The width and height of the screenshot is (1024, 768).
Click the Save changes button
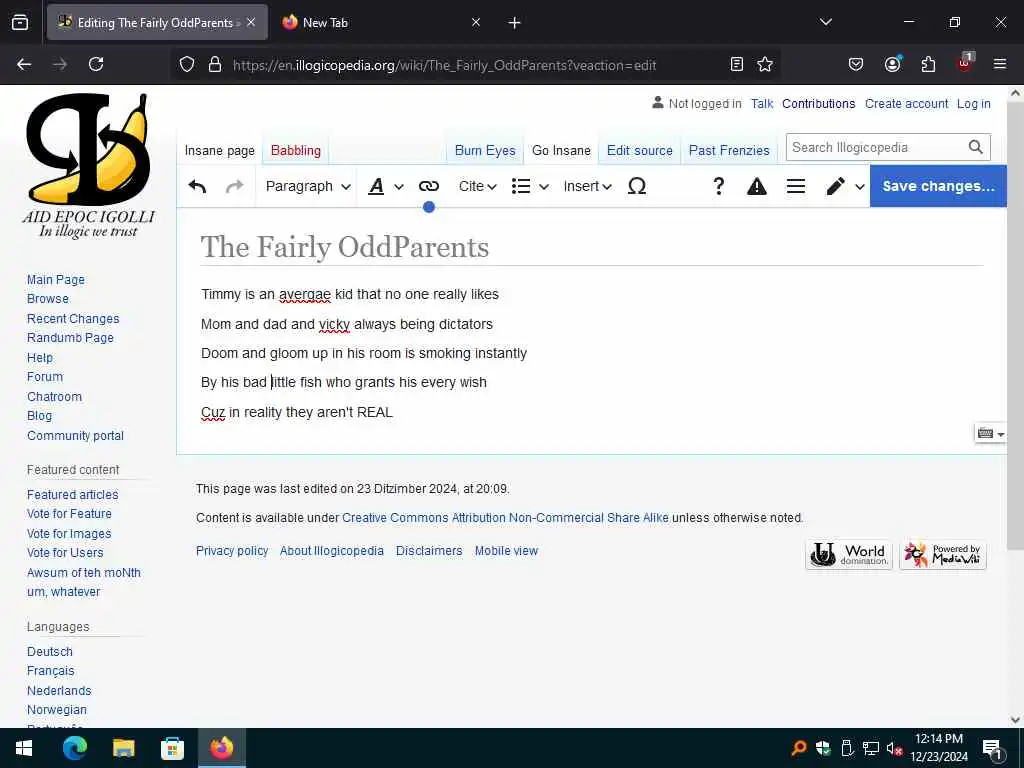click(x=938, y=186)
